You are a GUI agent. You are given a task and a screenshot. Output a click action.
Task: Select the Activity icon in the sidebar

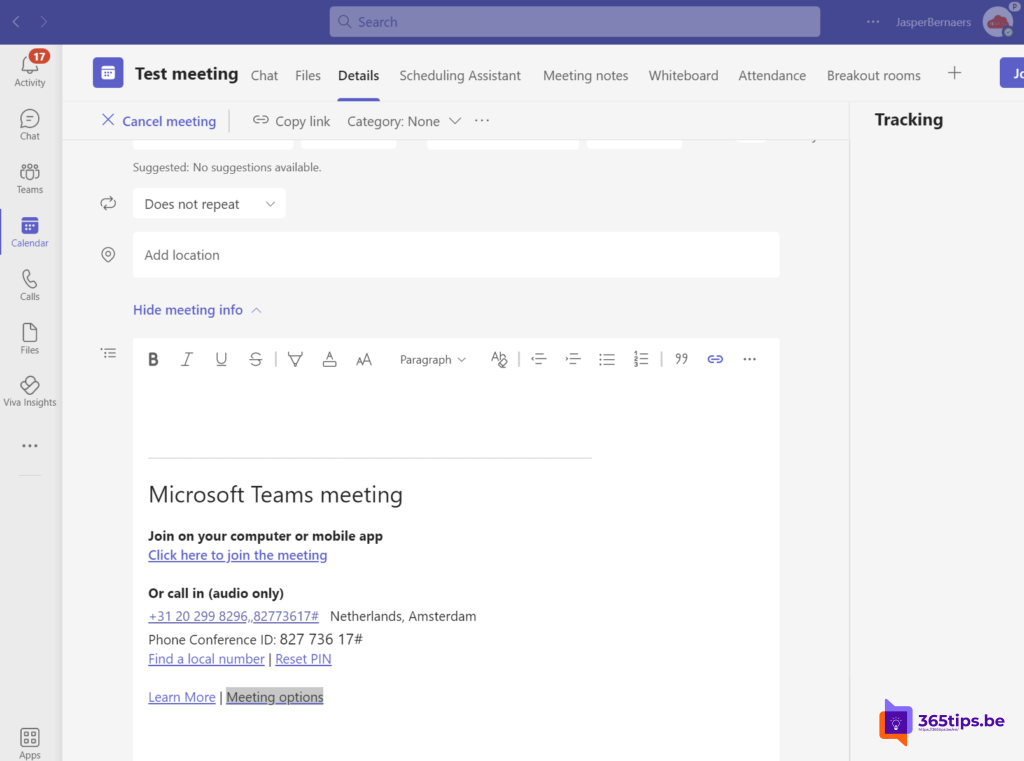coord(29,68)
